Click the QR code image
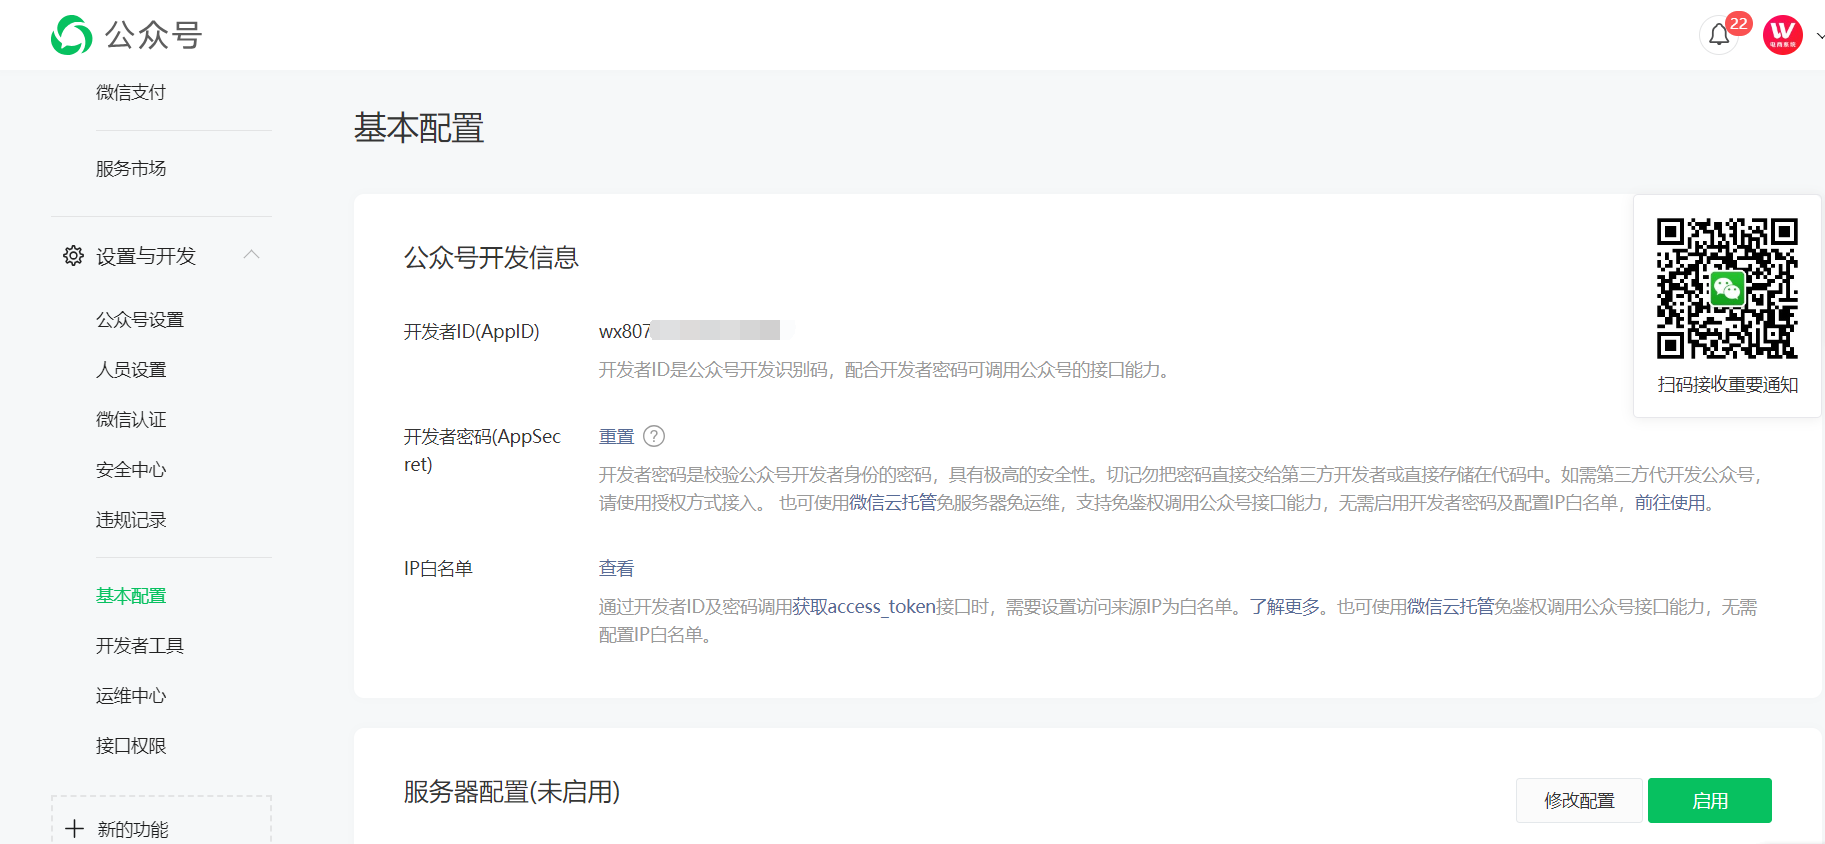 (1727, 288)
